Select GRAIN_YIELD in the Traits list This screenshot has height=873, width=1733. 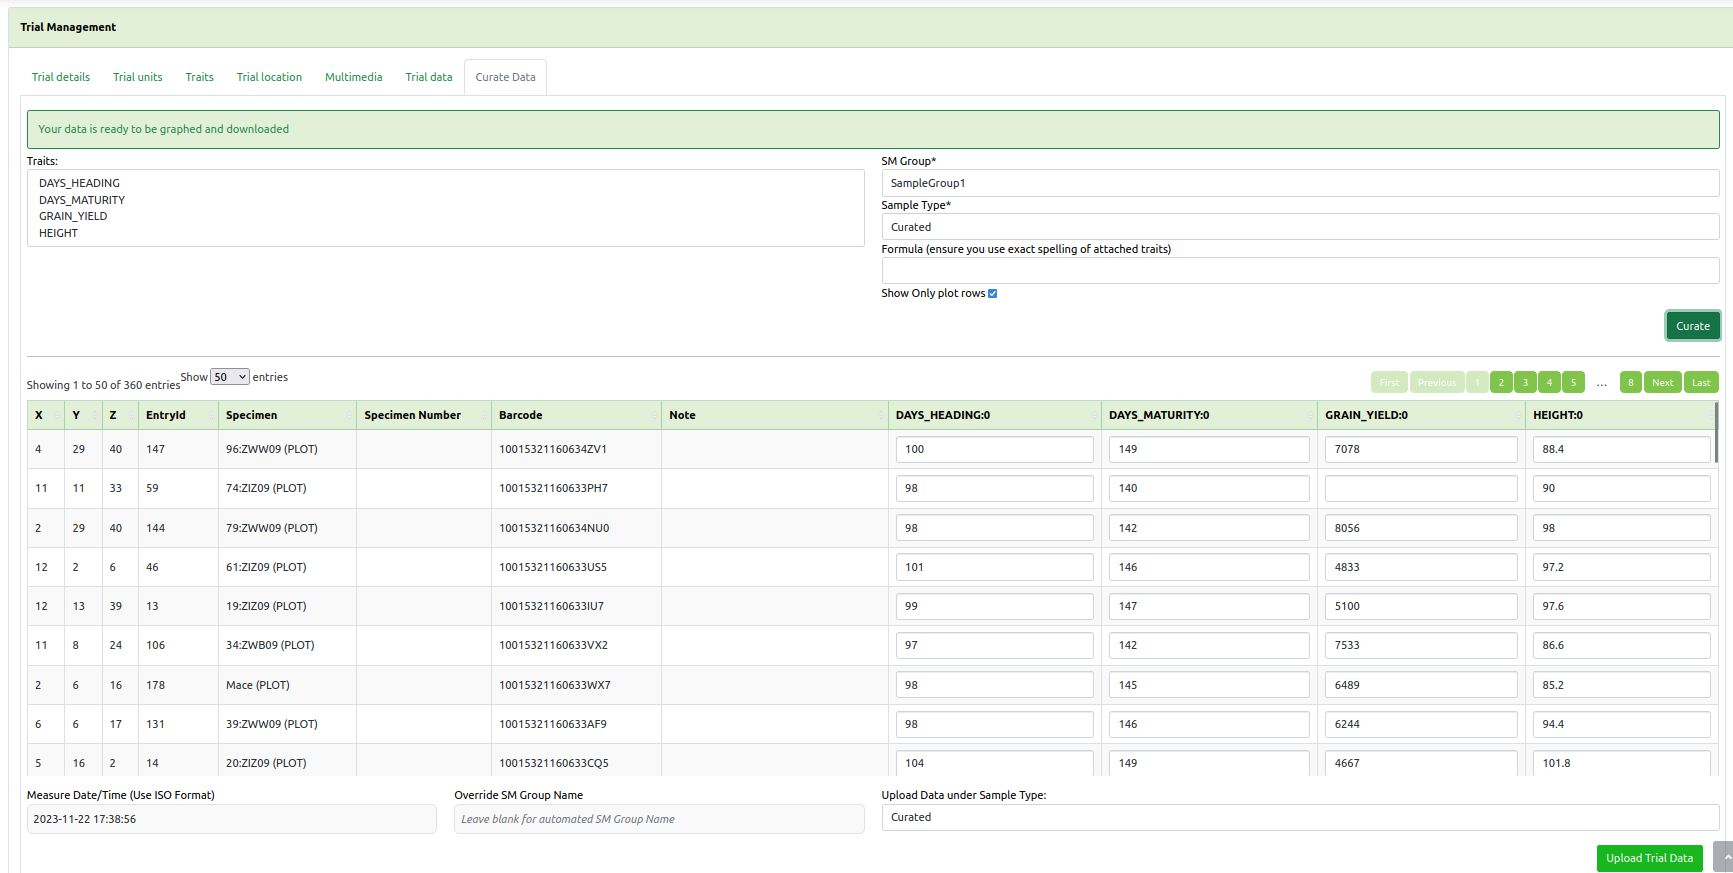(73, 216)
